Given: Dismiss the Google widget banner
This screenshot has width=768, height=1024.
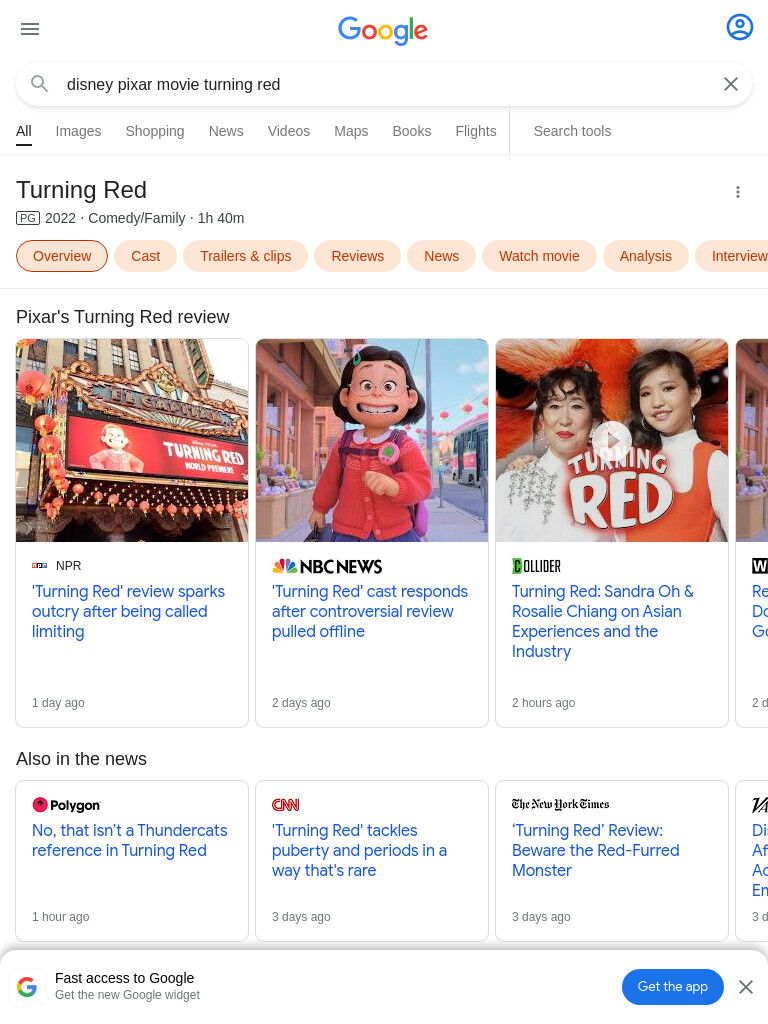Looking at the screenshot, I should (746, 987).
